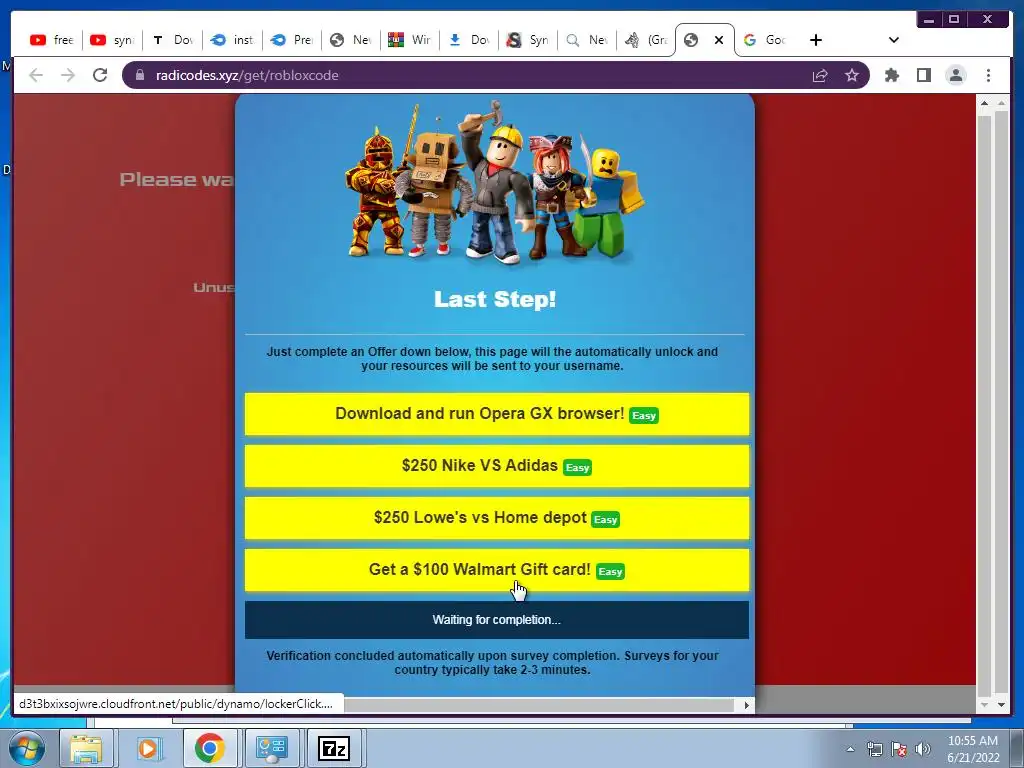The width and height of the screenshot is (1024, 768).
Task: Reload the current page
Action: click(x=100, y=75)
